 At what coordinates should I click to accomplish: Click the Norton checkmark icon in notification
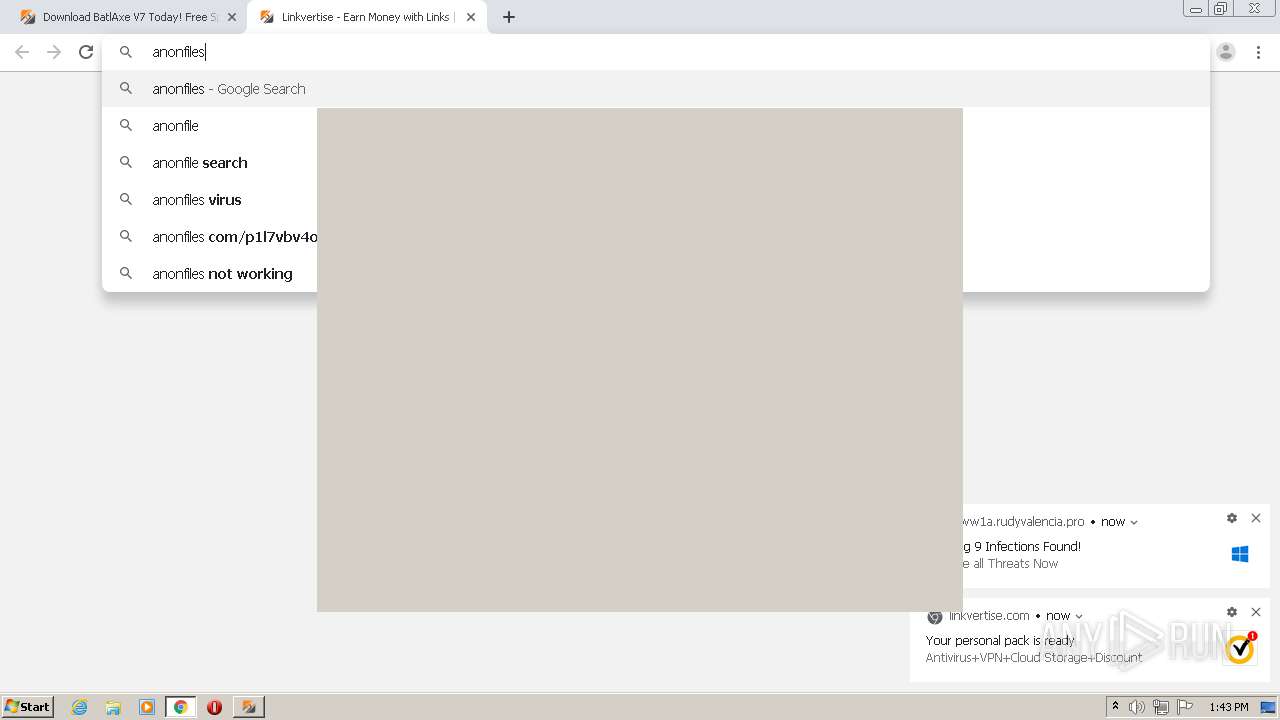[1241, 648]
